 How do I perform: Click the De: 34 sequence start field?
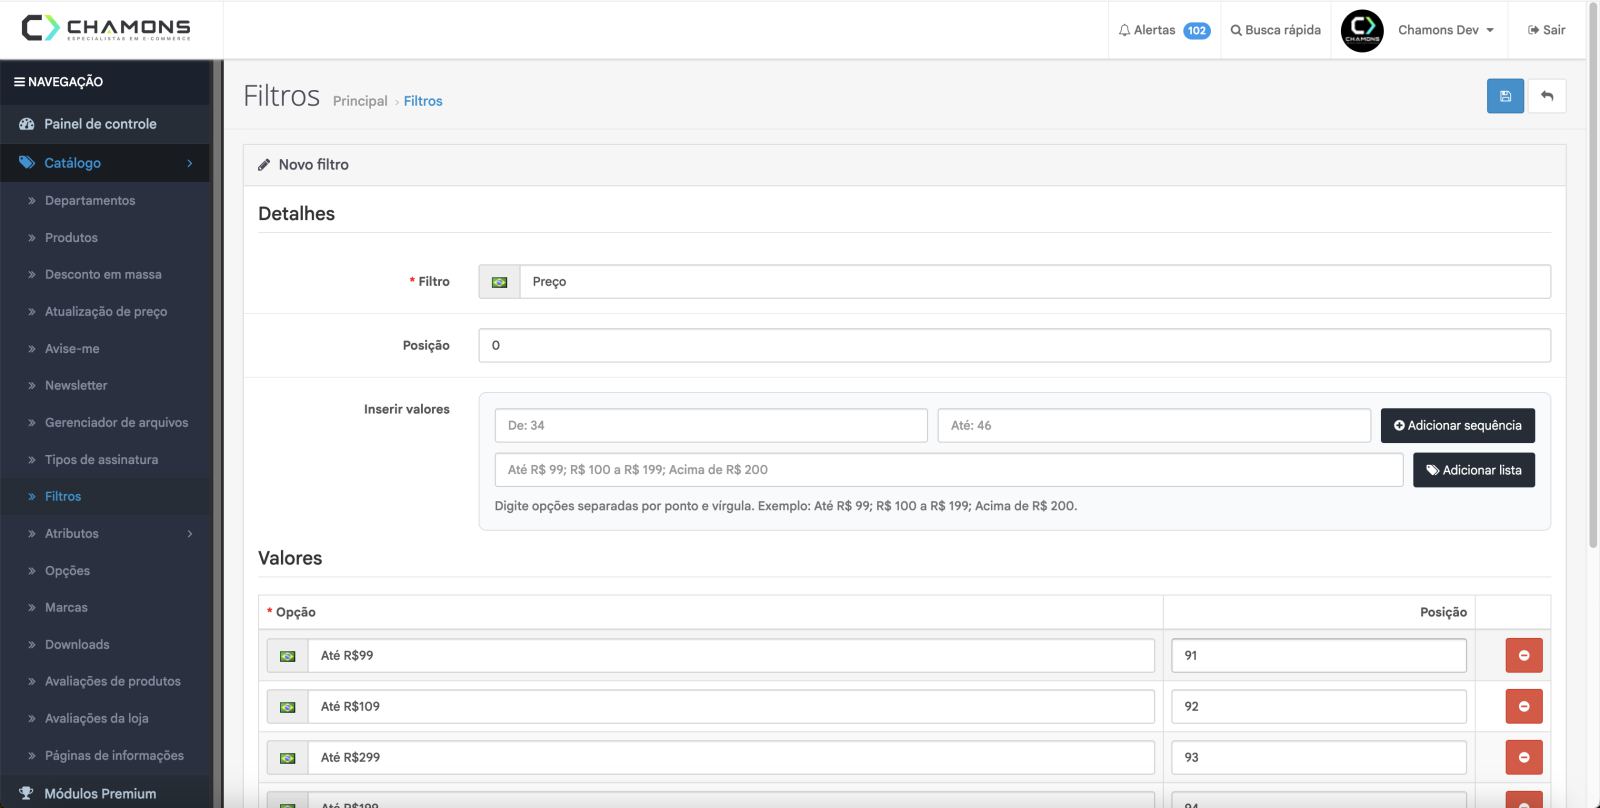(711, 426)
